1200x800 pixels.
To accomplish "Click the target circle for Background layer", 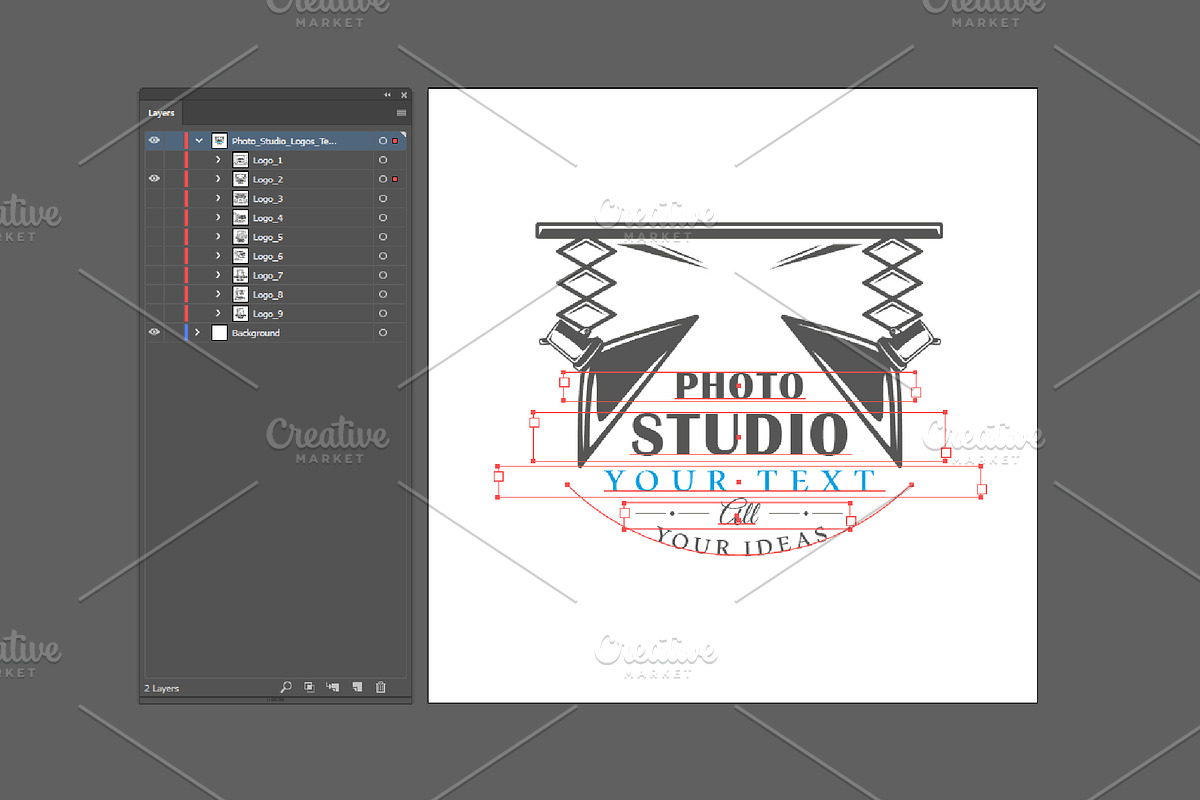I will [x=383, y=333].
